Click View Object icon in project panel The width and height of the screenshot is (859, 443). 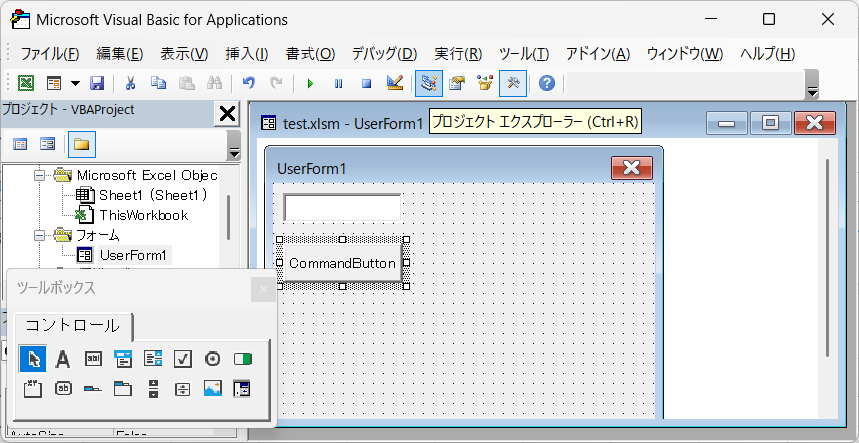[48, 145]
